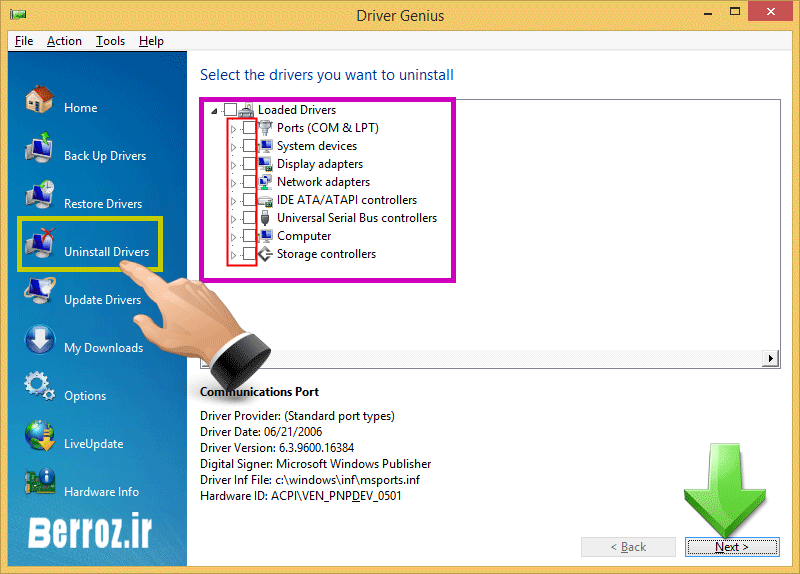The image size is (800, 574).
Task: Check the Storage controllers checkbox
Action: [x=249, y=254]
